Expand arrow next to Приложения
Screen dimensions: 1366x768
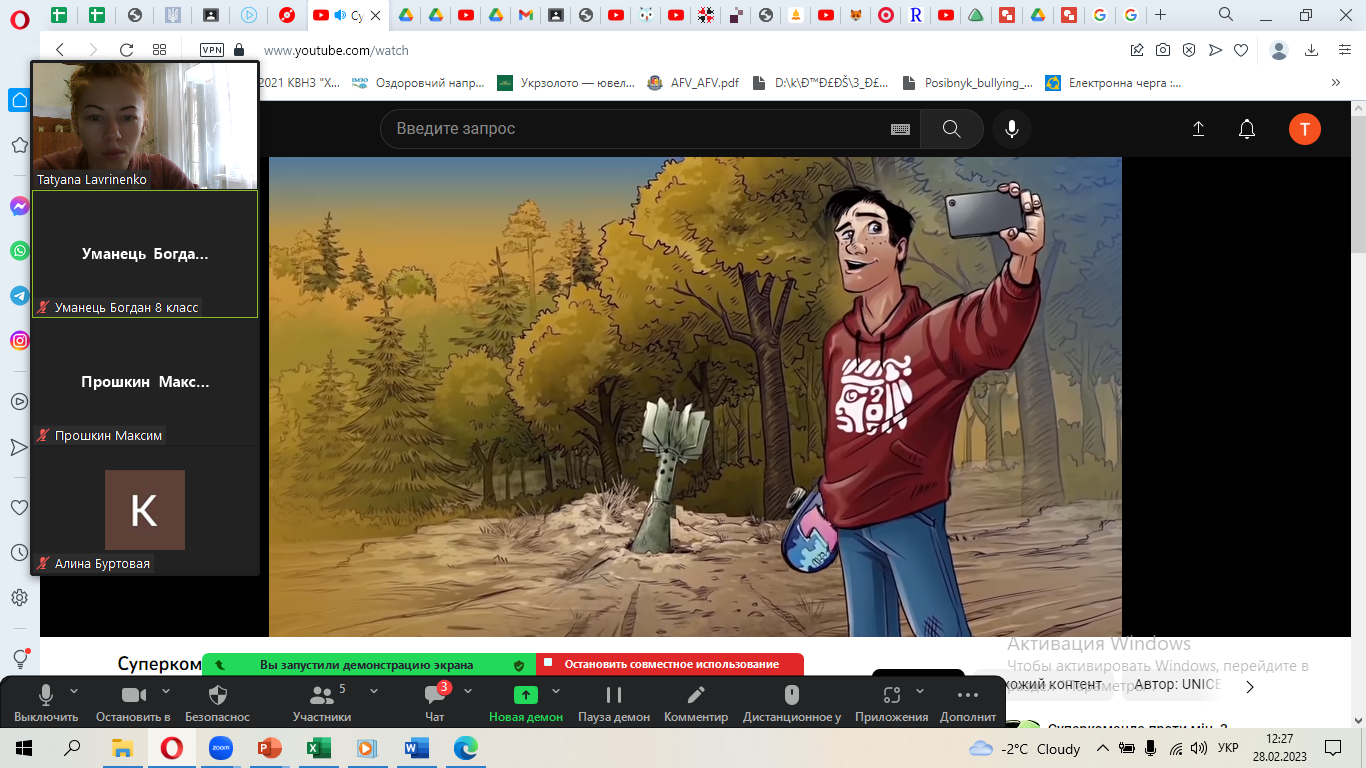pyautogui.click(x=920, y=691)
